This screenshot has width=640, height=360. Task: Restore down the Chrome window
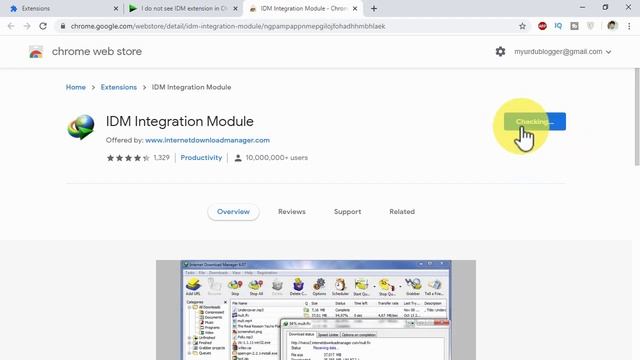click(605, 7)
